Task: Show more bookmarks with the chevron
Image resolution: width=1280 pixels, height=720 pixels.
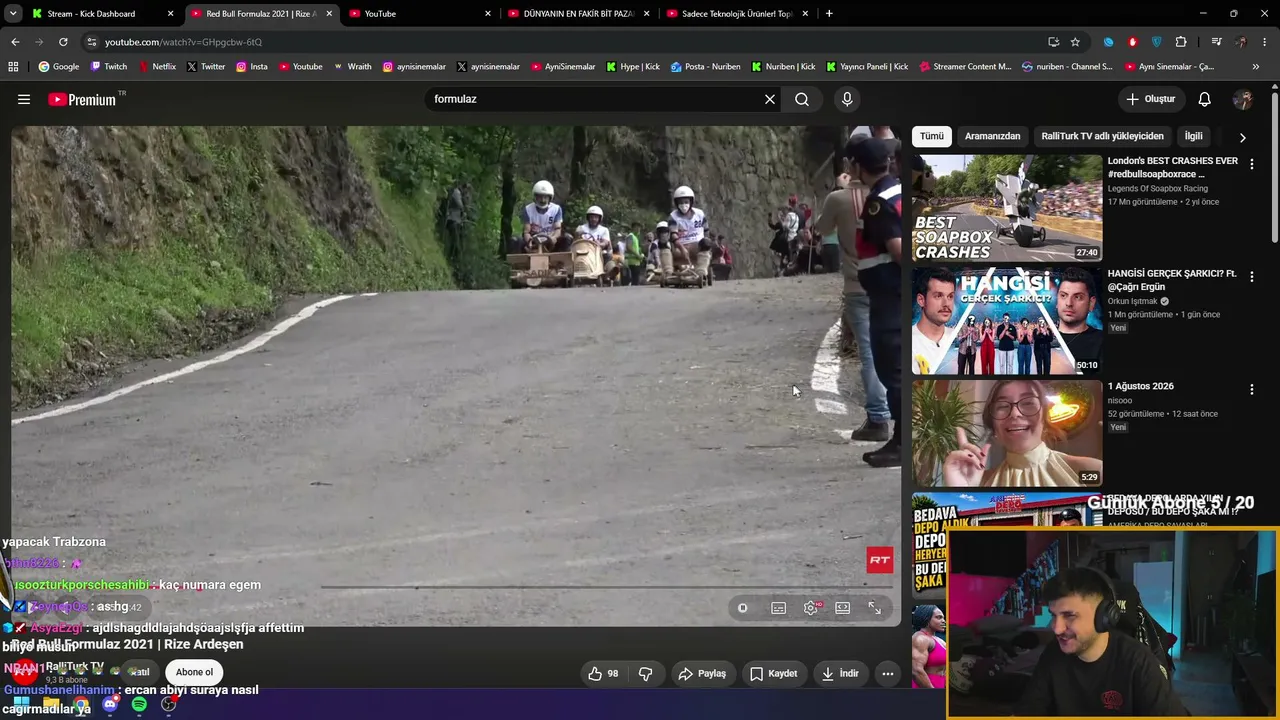Action: click(x=1256, y=67)
